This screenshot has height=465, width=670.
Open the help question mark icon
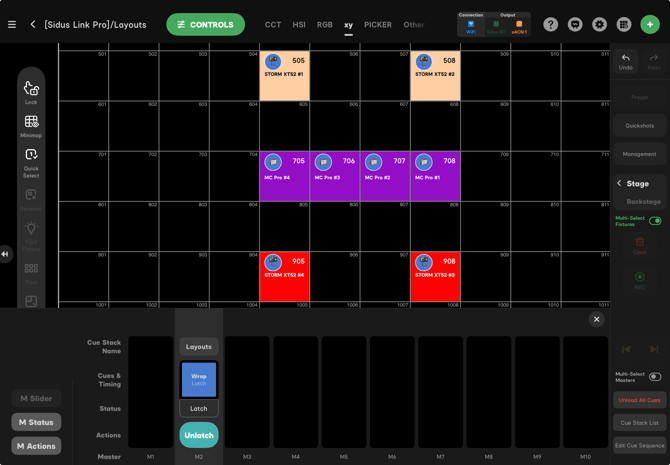point(551,24)
